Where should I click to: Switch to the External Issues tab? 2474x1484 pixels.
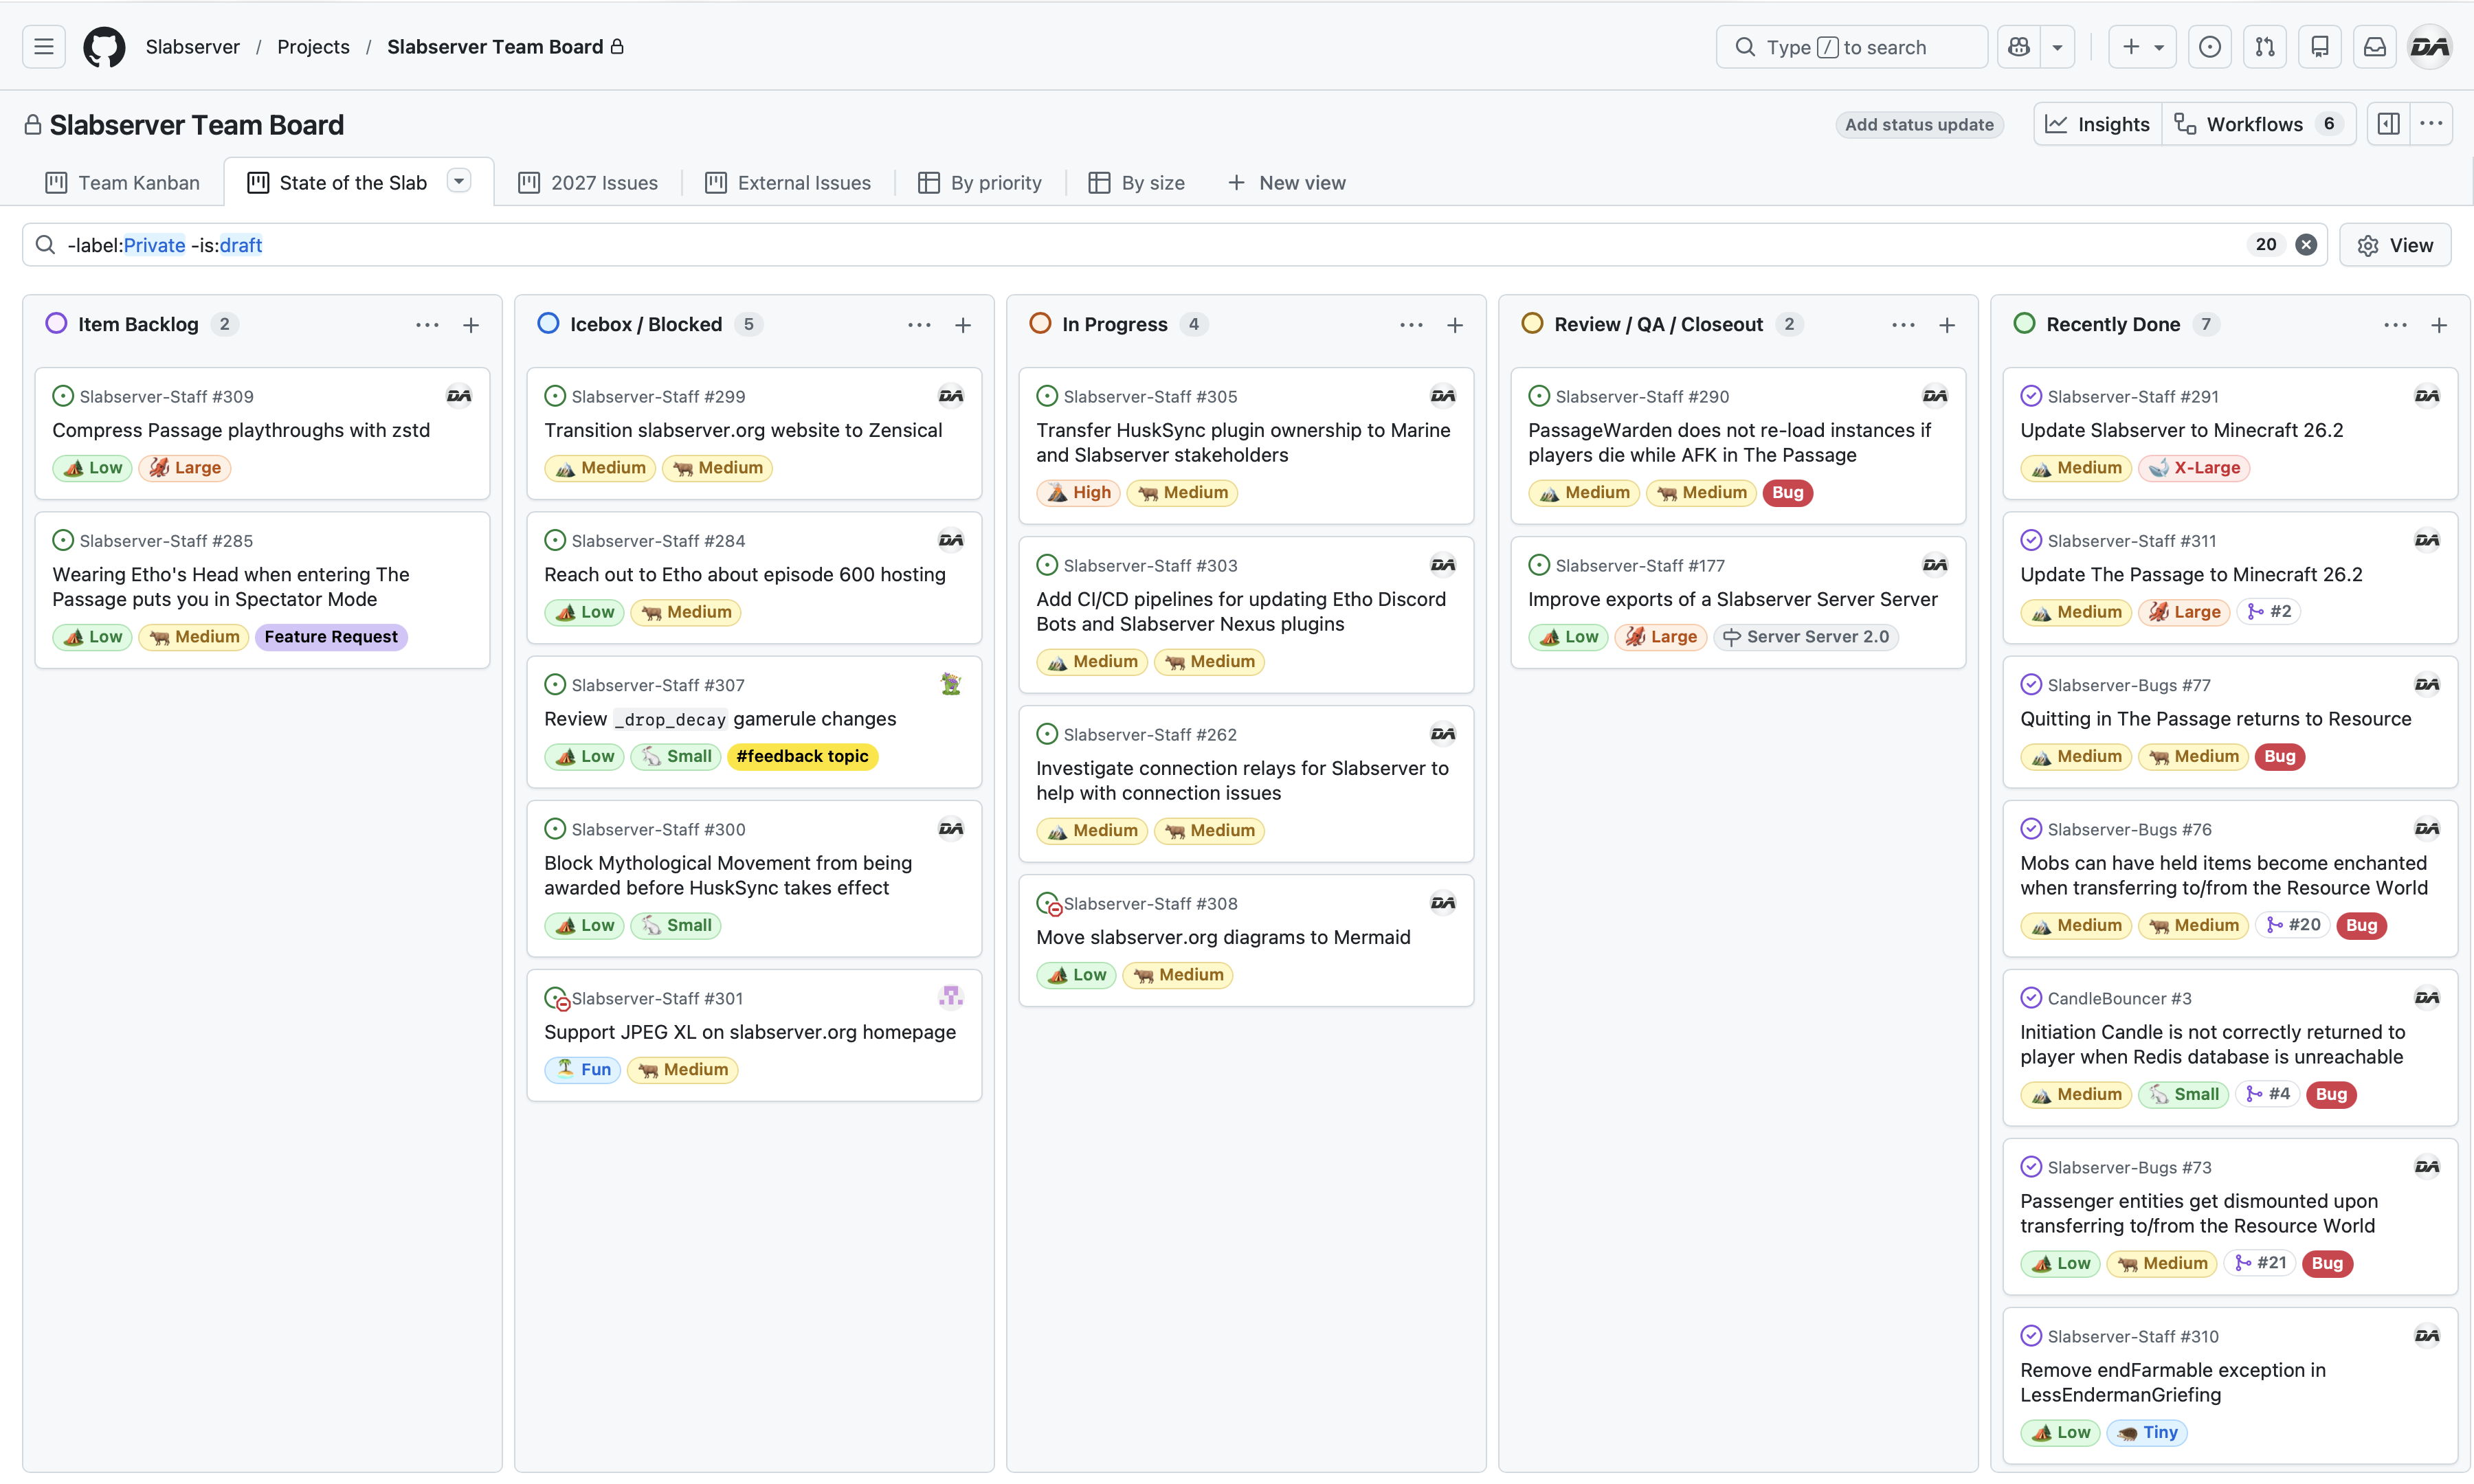(x=789, y=183)
